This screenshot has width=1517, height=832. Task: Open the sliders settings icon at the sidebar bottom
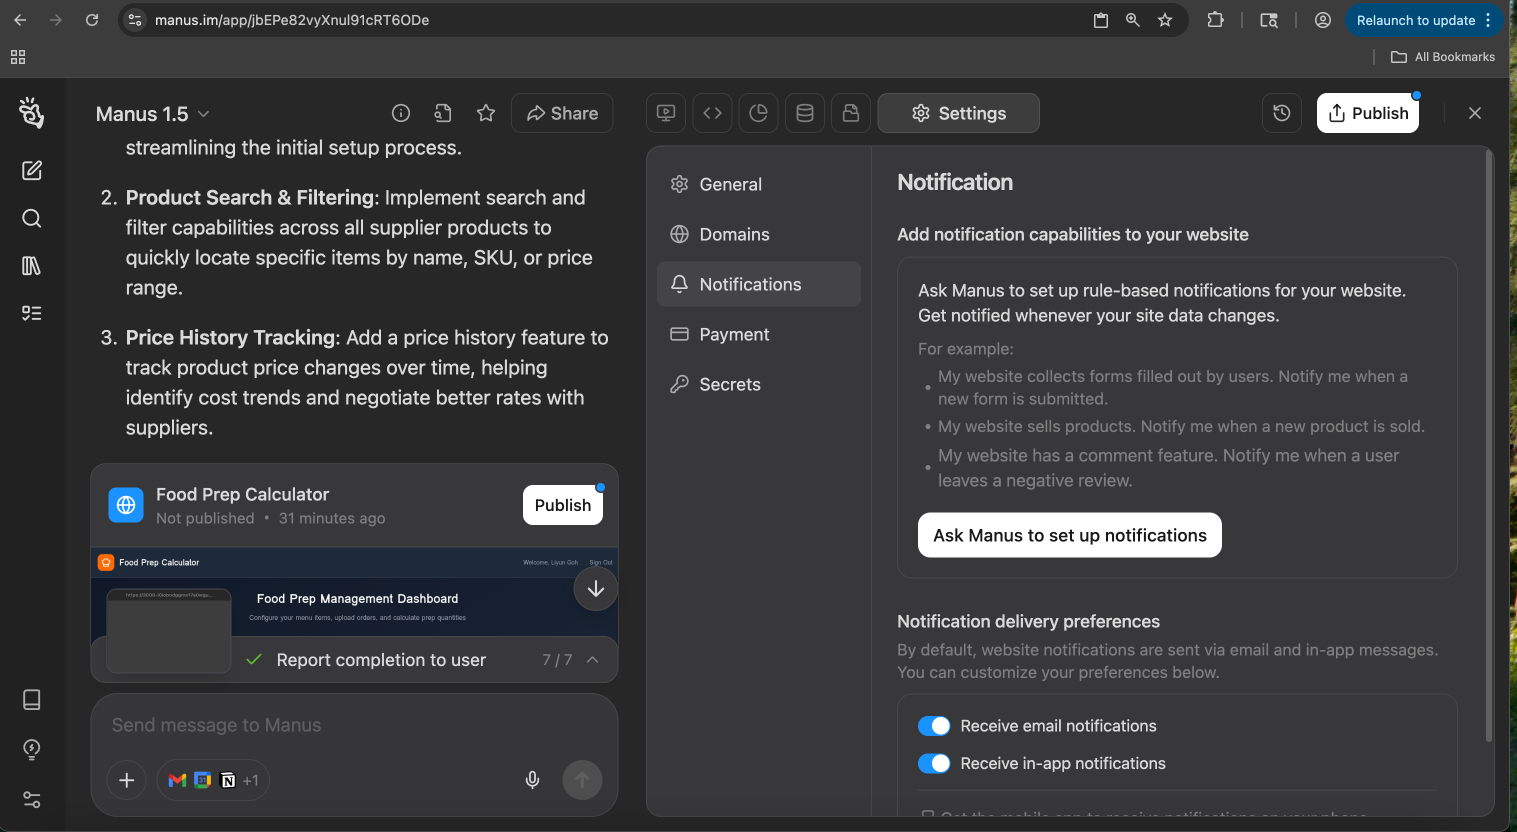pyautogui.click(x=32, y=800)
